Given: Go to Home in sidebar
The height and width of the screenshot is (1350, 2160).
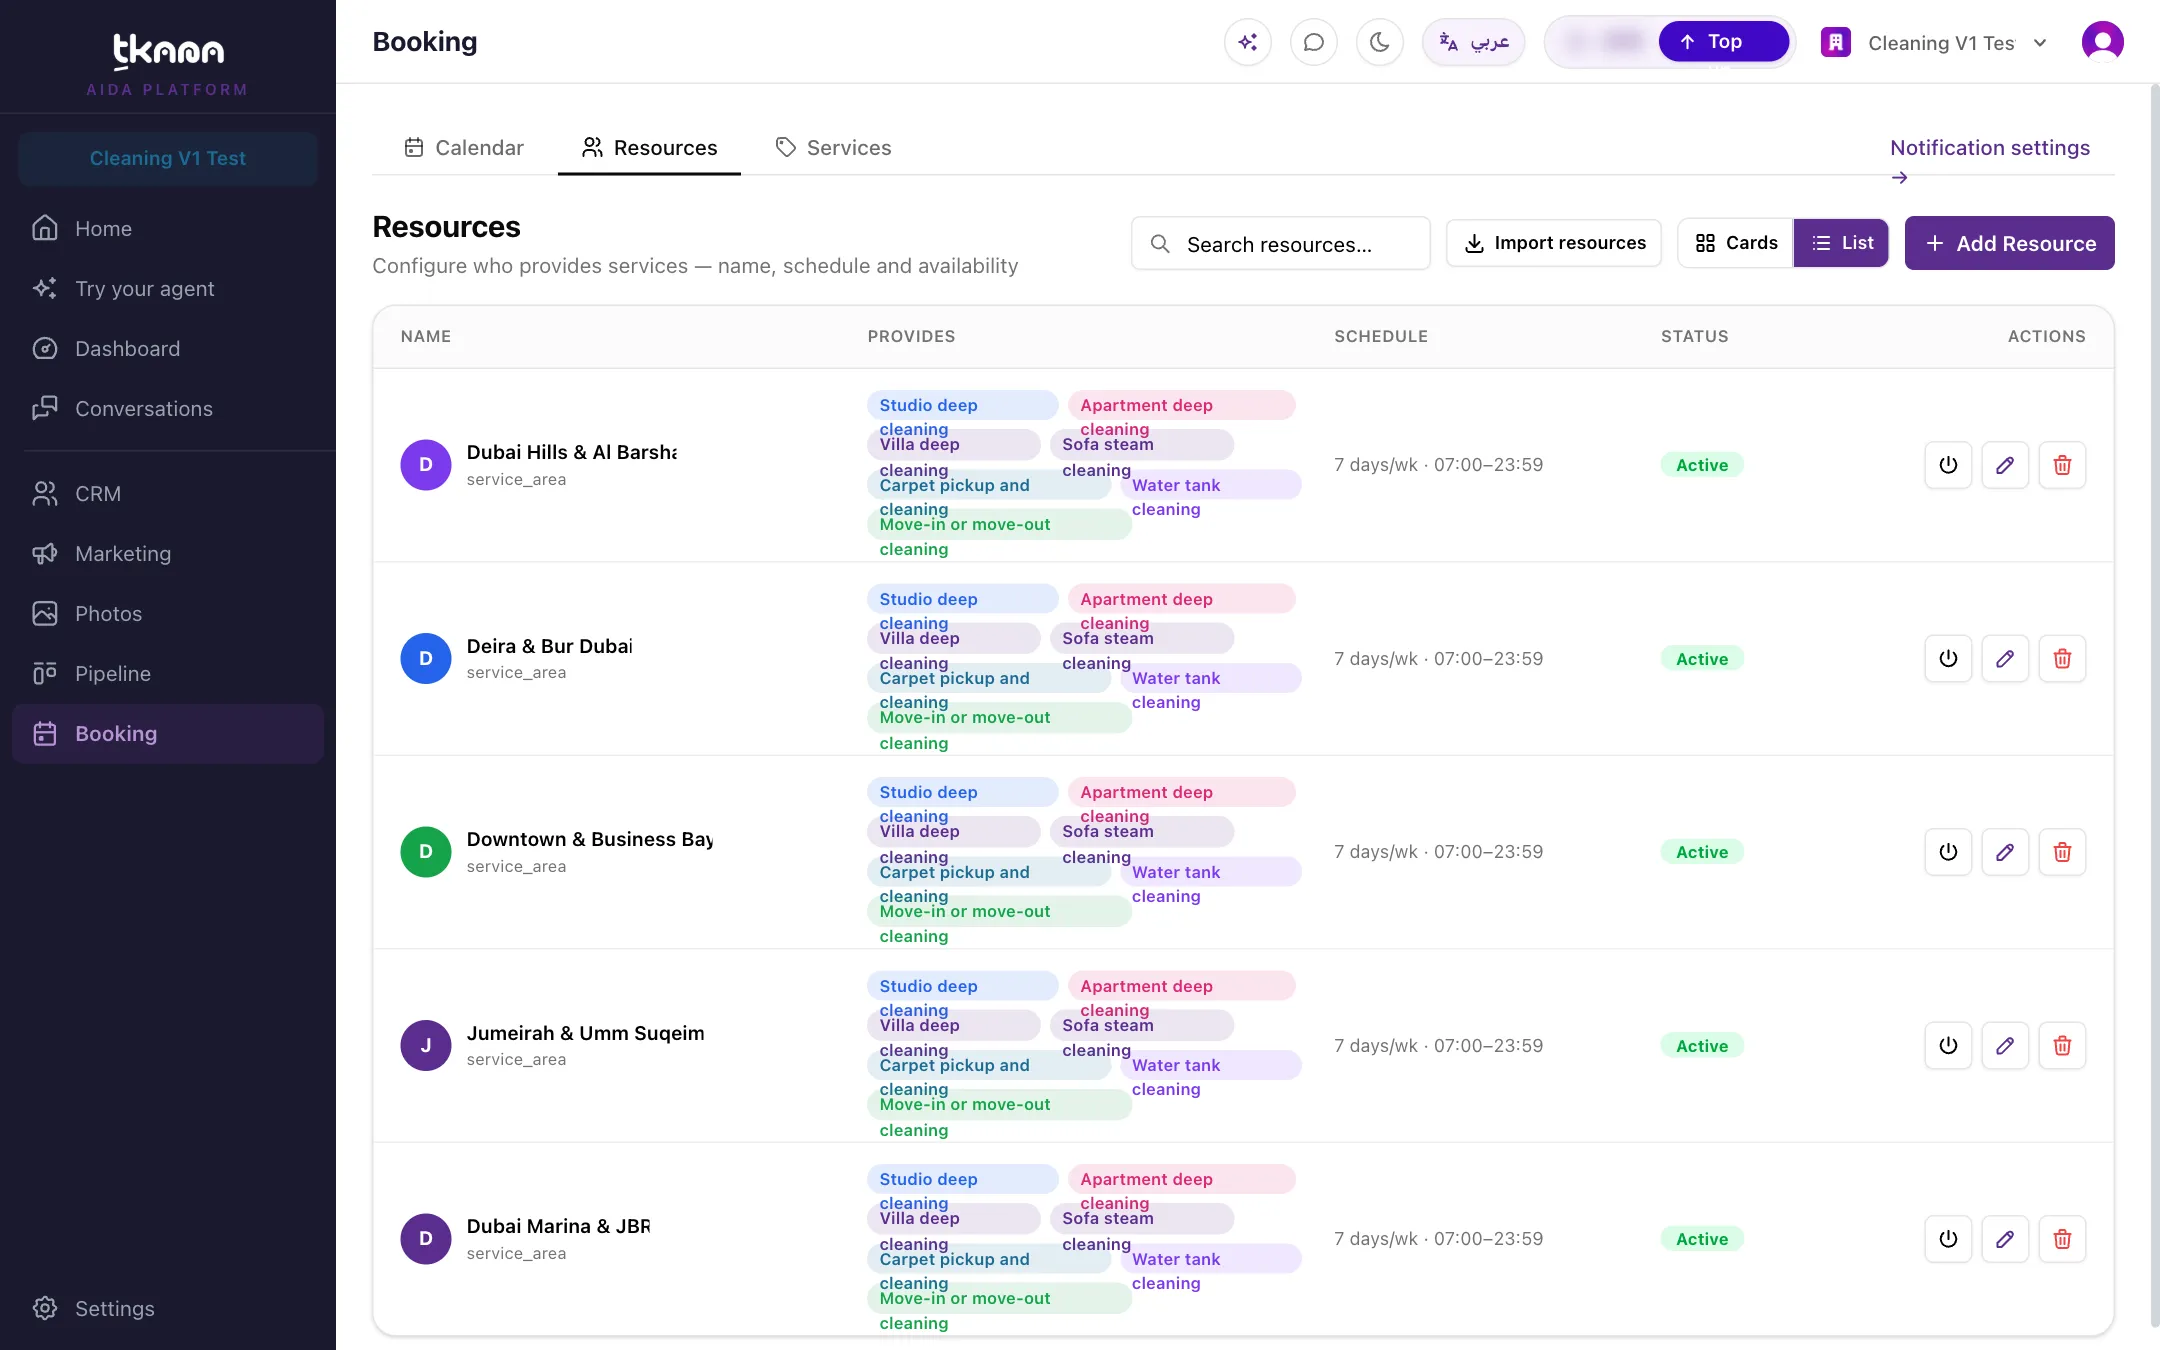Looking at the screenshot, I should pos(168,229).
